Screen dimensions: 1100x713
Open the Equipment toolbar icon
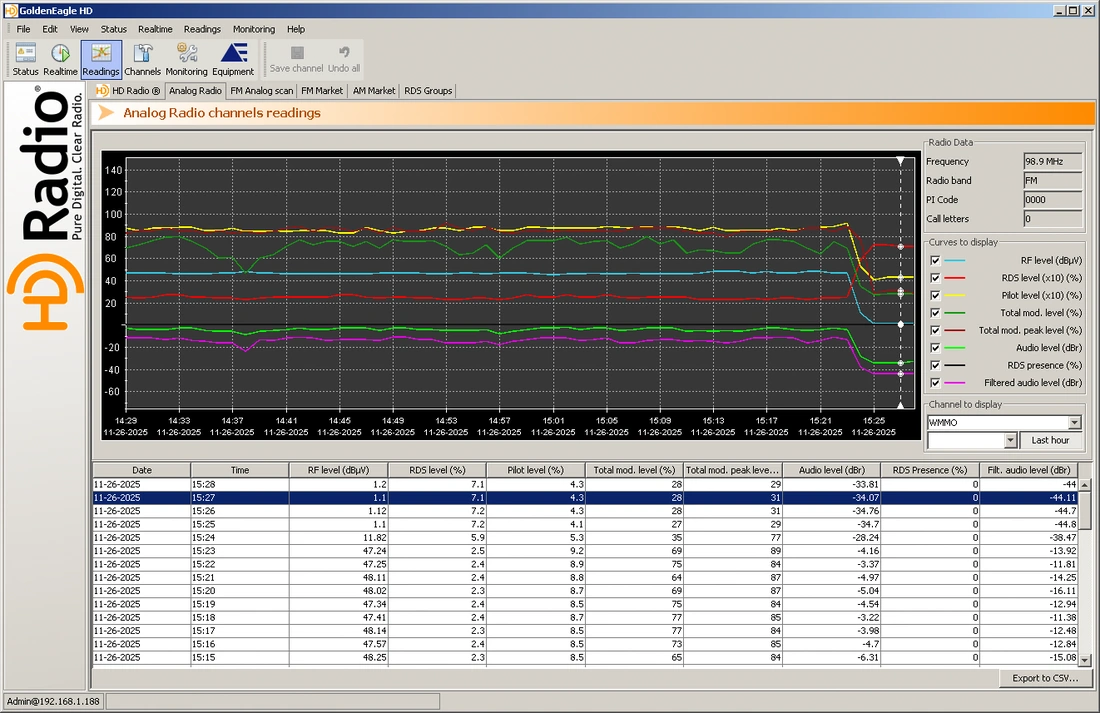[233, 59]
